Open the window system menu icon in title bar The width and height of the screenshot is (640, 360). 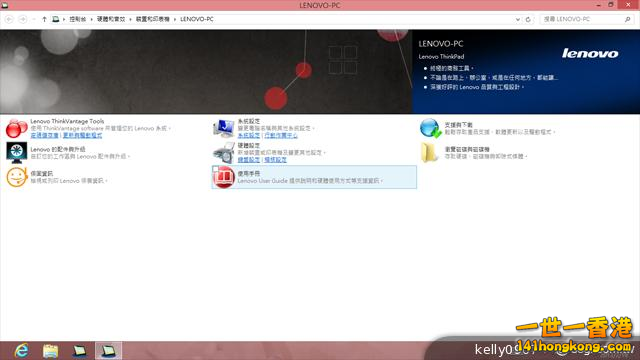click(x=5, y=5)
